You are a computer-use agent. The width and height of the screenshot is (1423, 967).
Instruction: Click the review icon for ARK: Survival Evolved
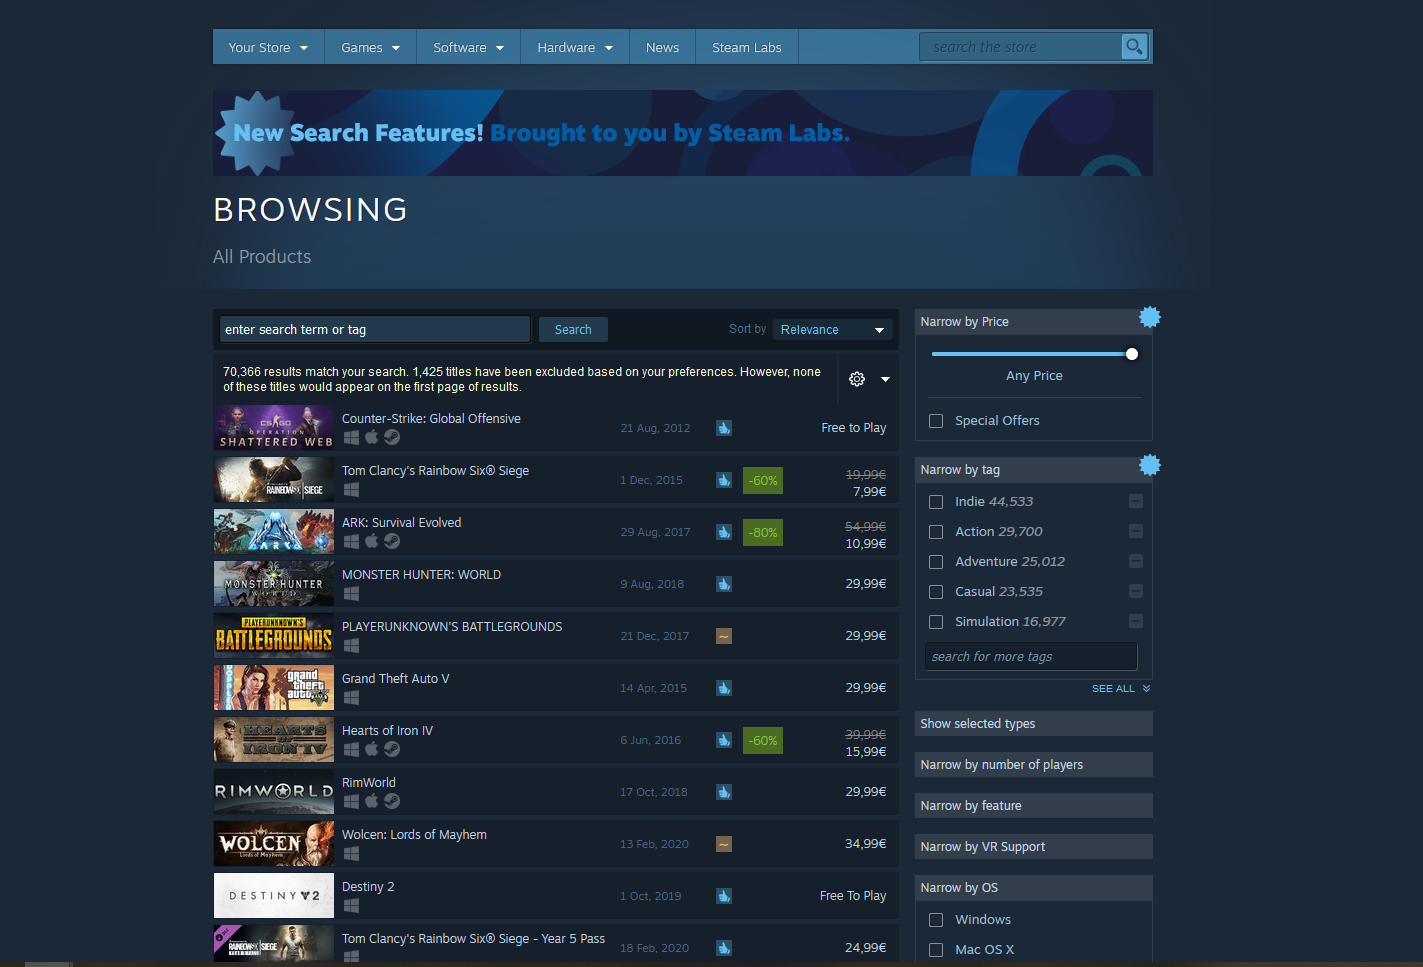724,532
